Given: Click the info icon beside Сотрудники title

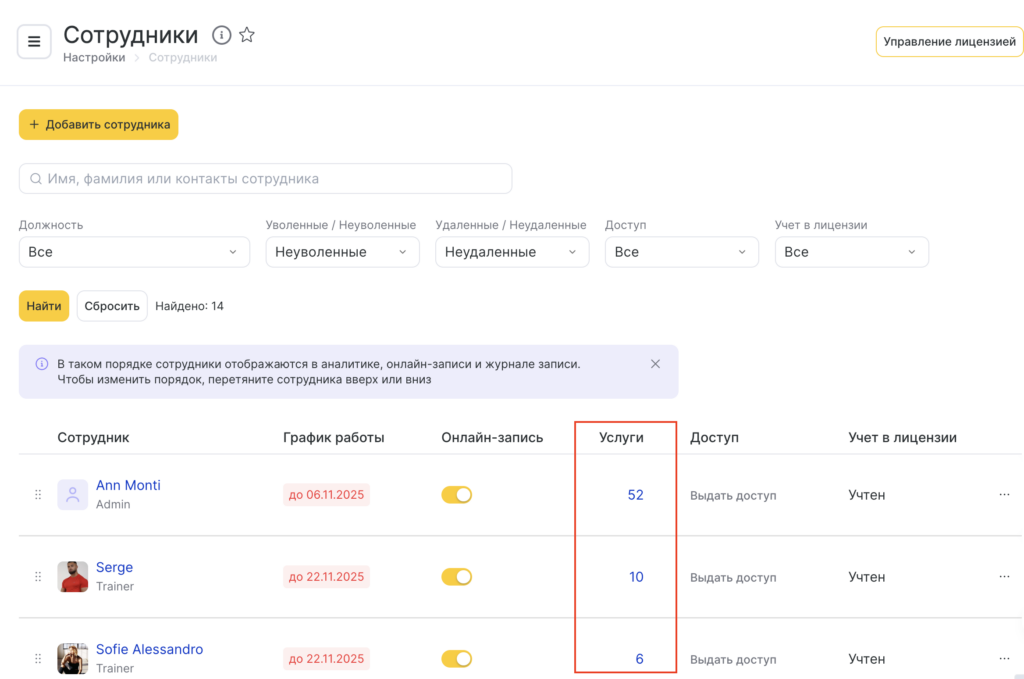Looking at the screenshot, I should click(x=222, y=36).
